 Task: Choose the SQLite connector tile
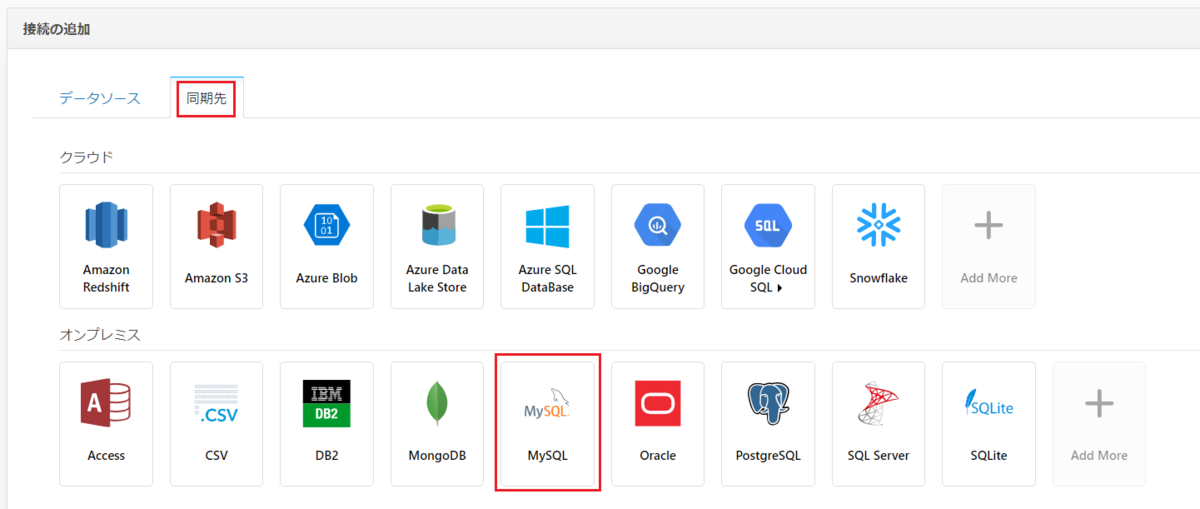coord(988,424)
